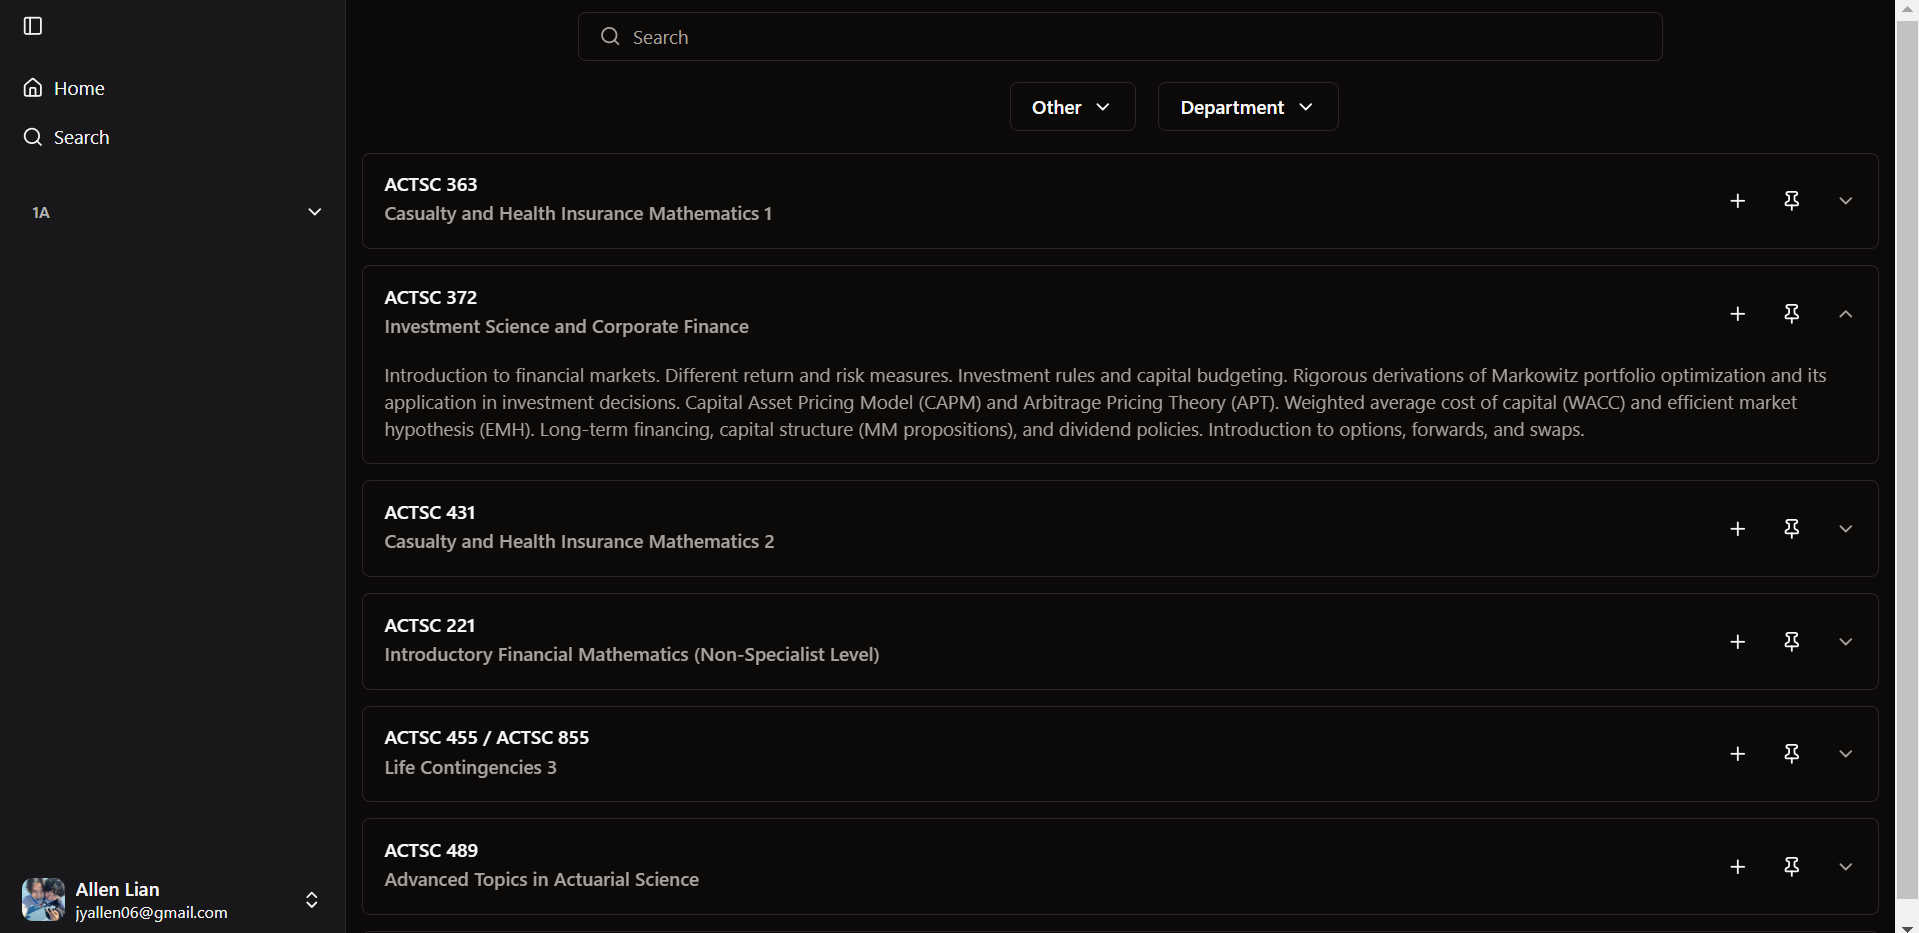Collapse ACTSC 372 course description

[x=1846, y=314]
